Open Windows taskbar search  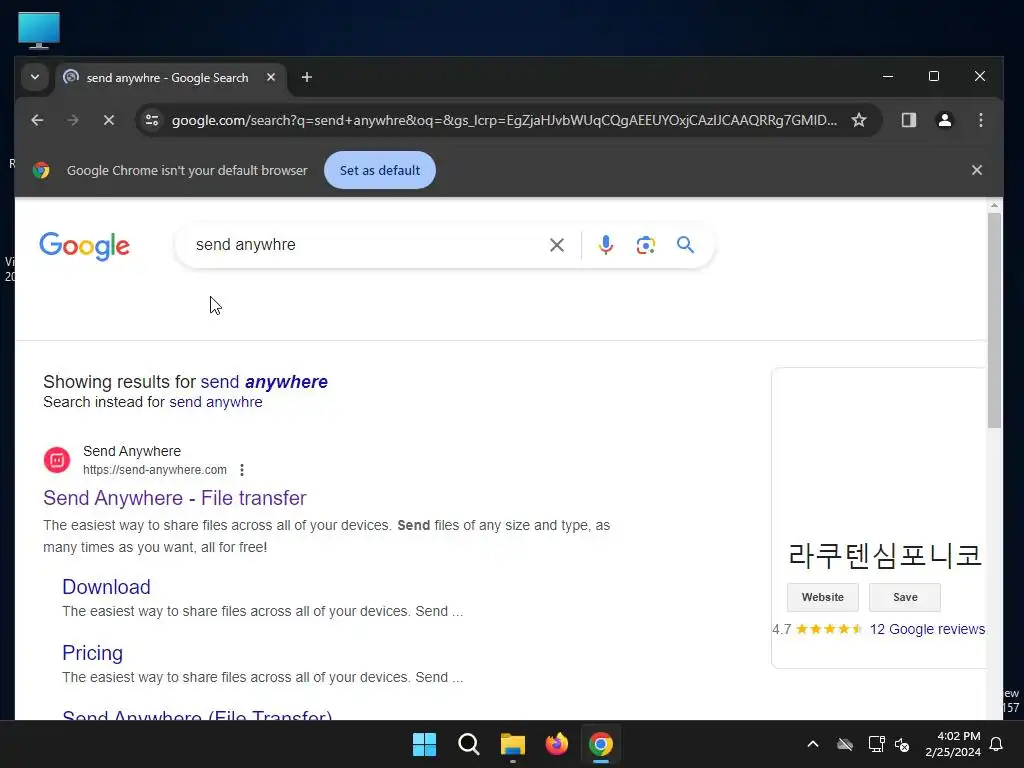point(468,744)
